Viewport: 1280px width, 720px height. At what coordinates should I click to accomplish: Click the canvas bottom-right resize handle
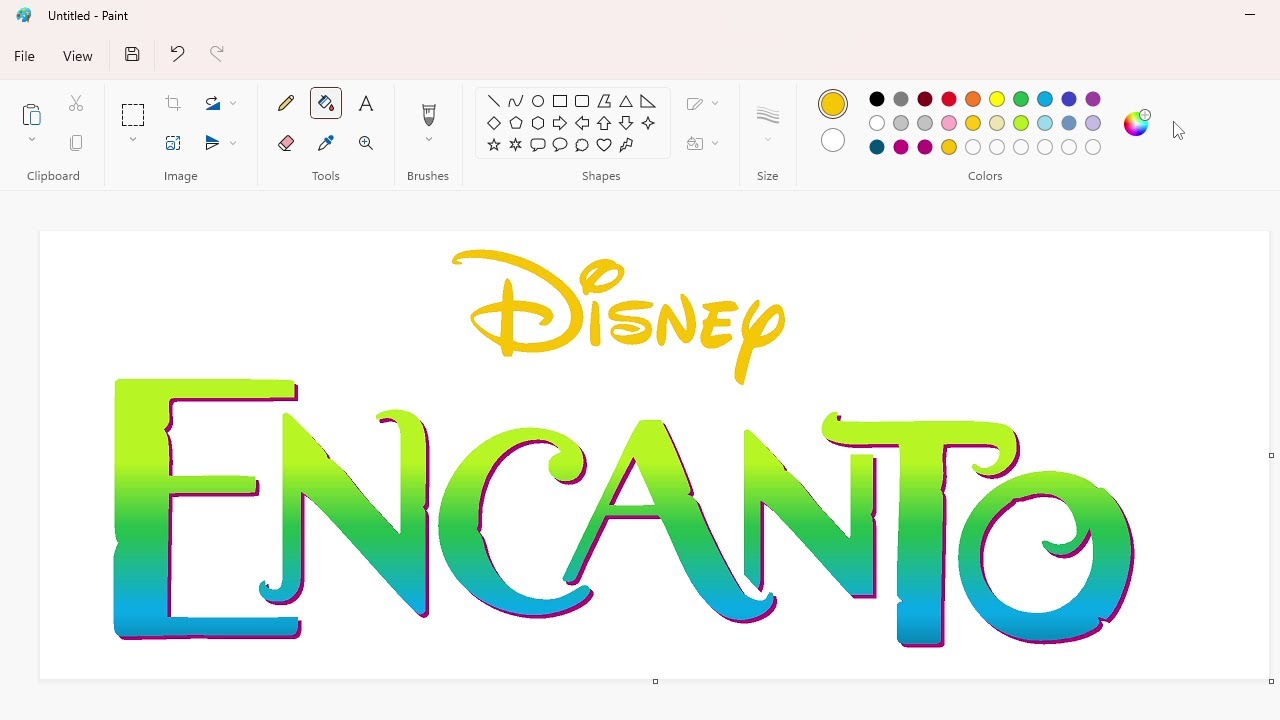coord(1271,681)
